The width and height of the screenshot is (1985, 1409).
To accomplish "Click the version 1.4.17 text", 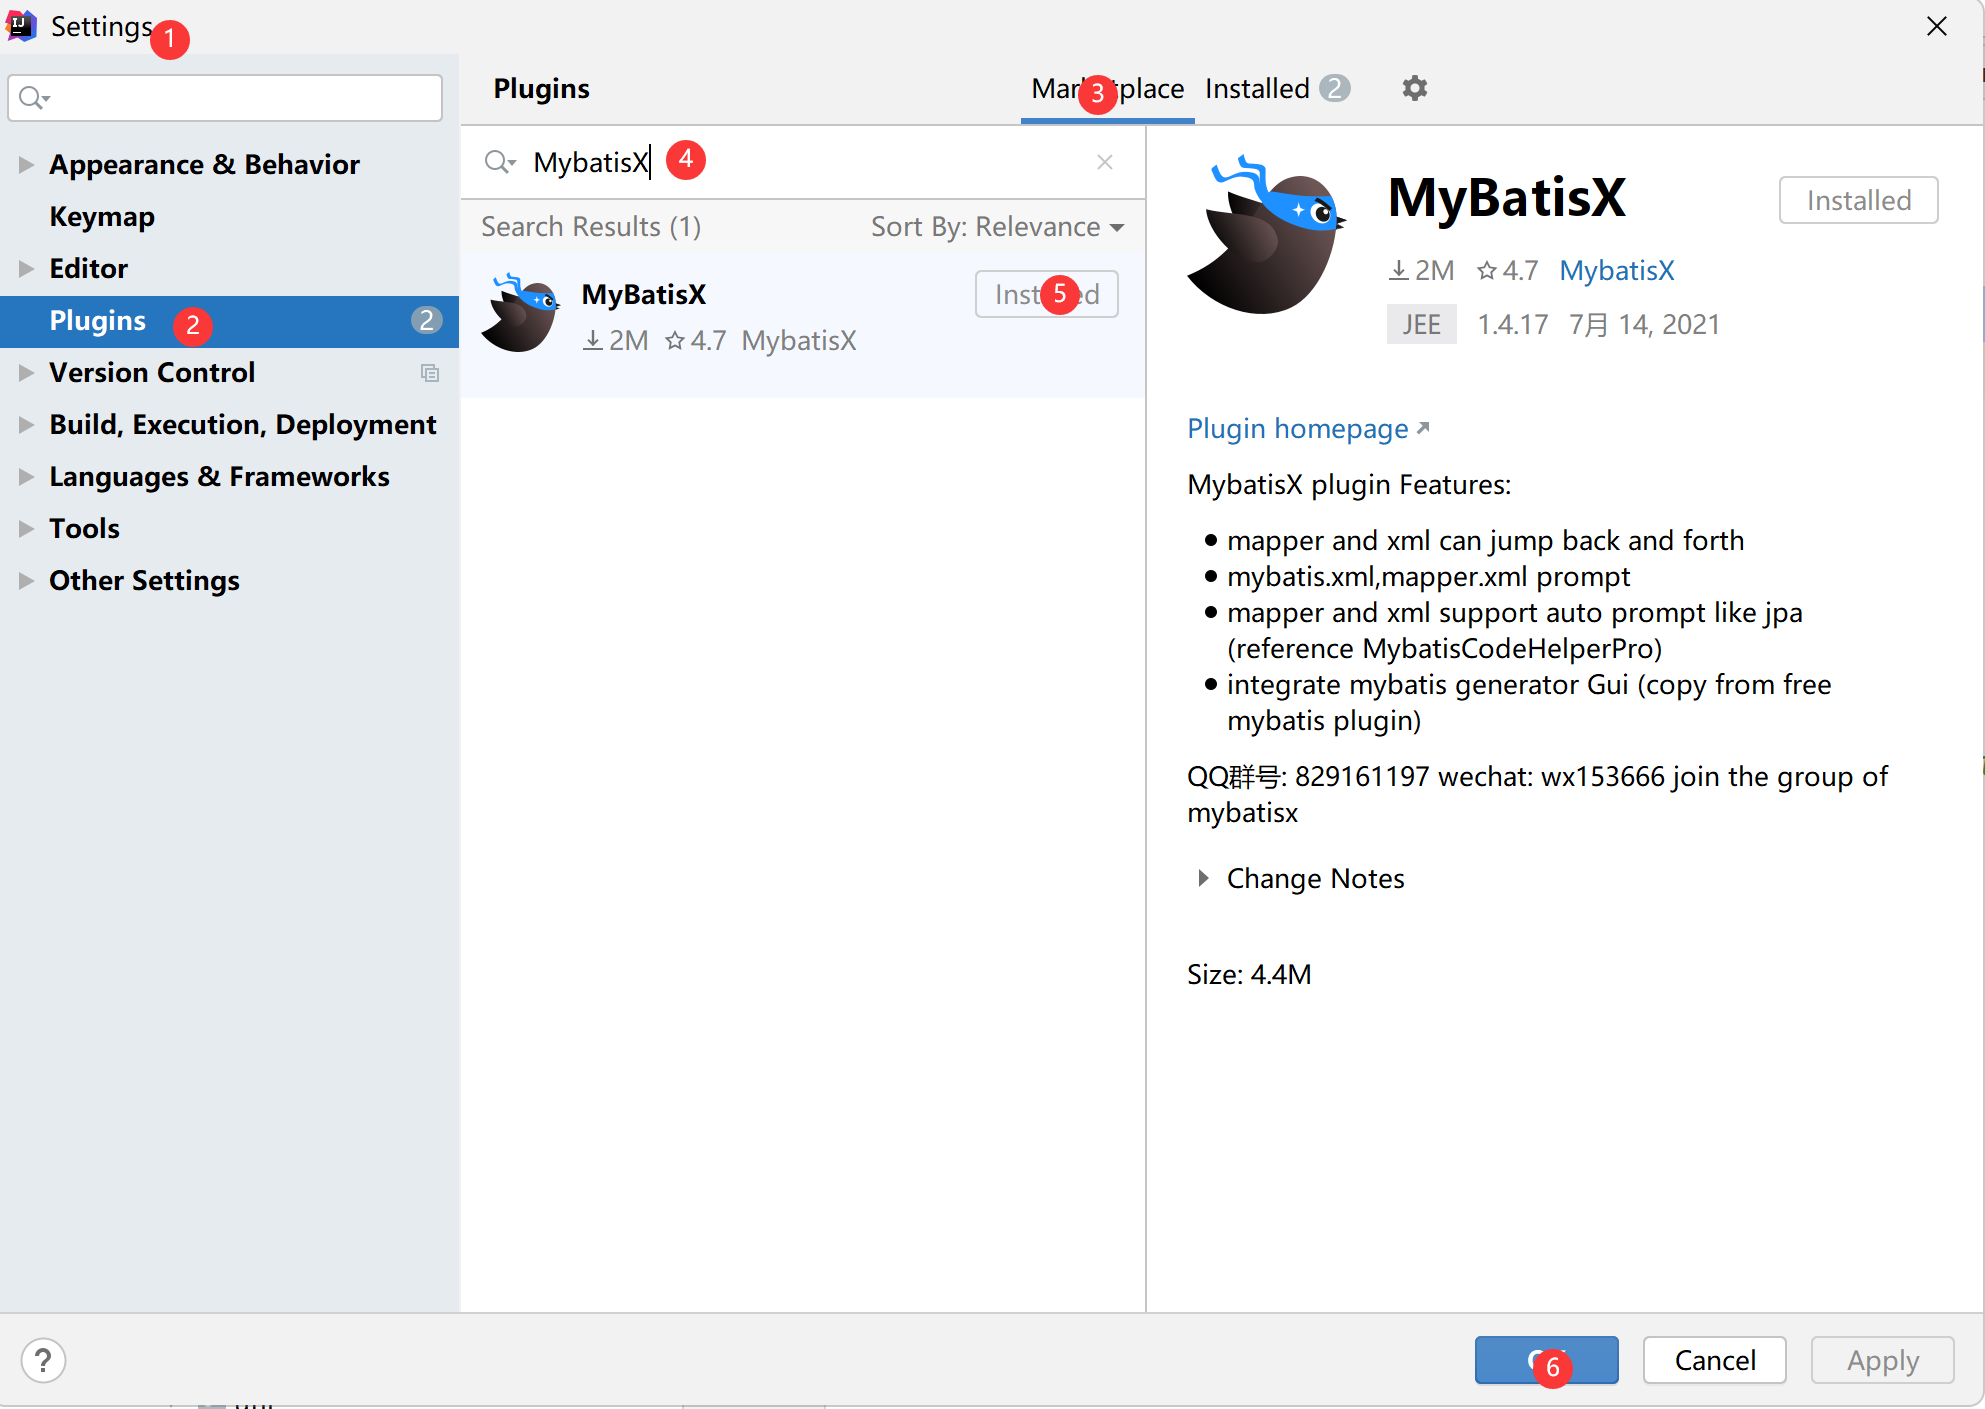I will point(1512,324).
